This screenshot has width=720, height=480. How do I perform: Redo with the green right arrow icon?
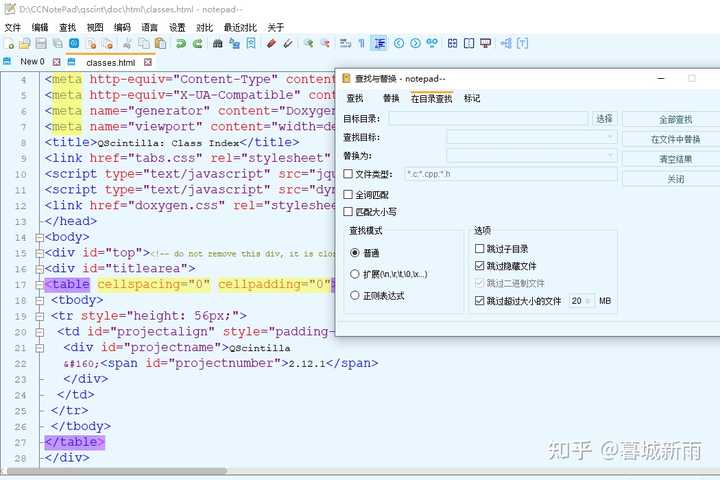[x=197, y=44]
